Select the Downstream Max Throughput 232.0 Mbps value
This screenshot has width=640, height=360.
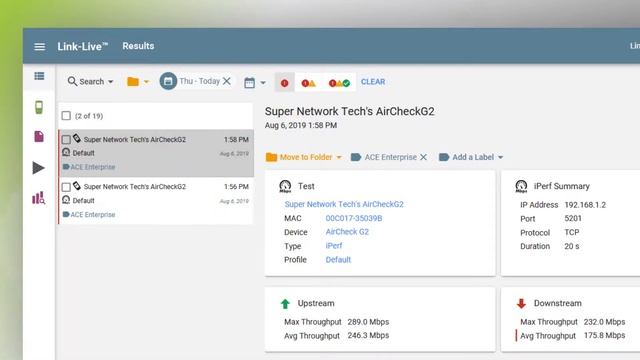pyautogui.click(x=604, y=322)
